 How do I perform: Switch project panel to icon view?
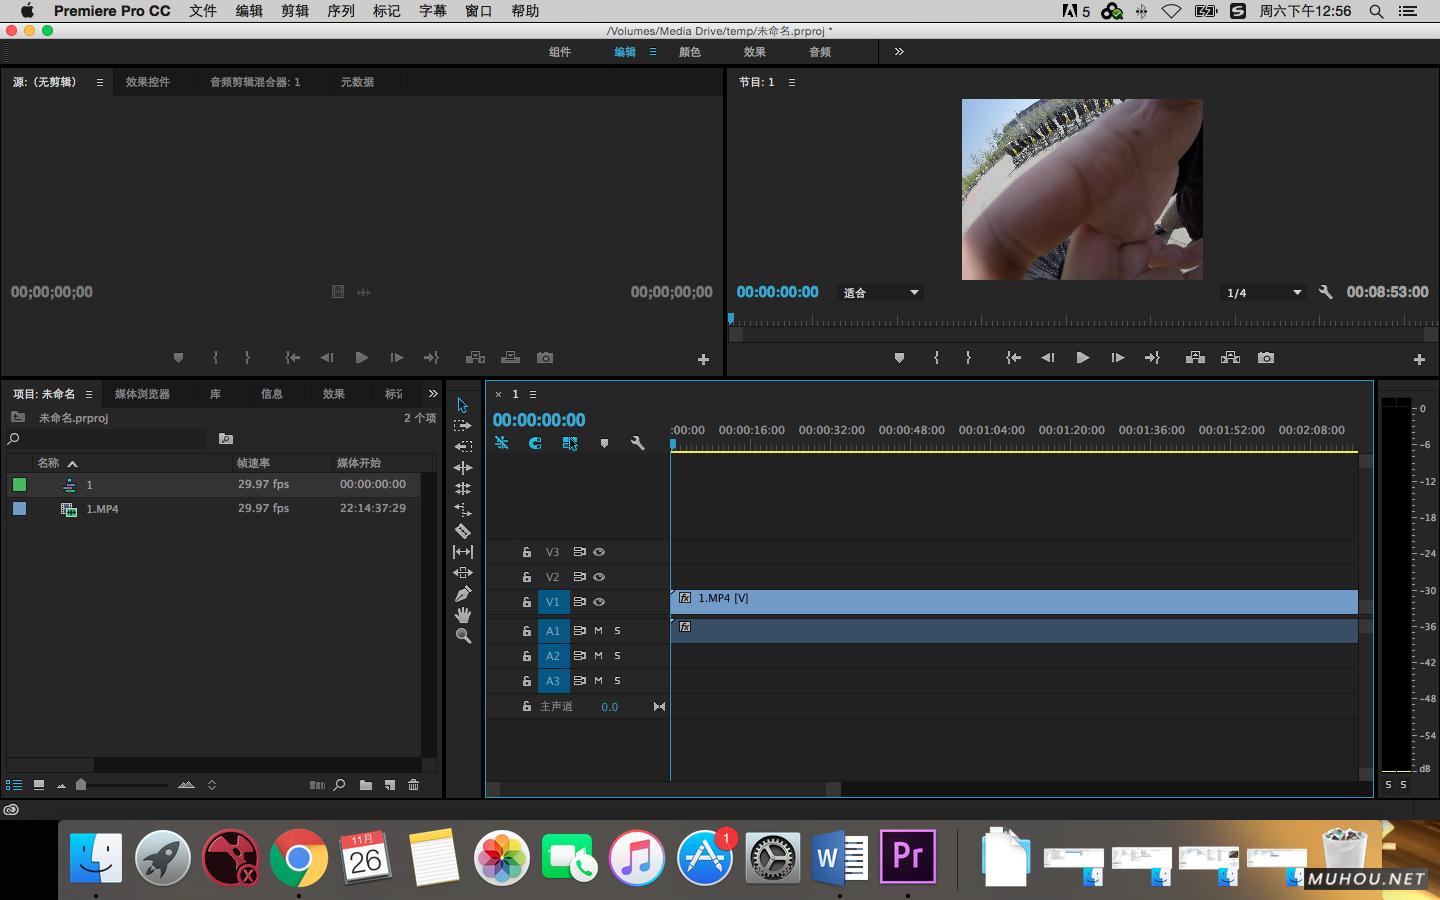(38, 785)
